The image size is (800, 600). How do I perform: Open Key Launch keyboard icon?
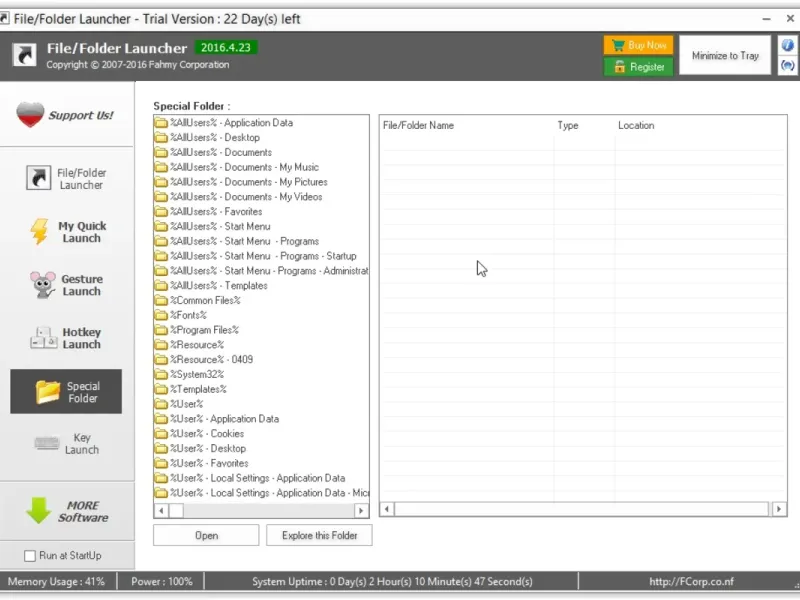(x=47, y=443)
